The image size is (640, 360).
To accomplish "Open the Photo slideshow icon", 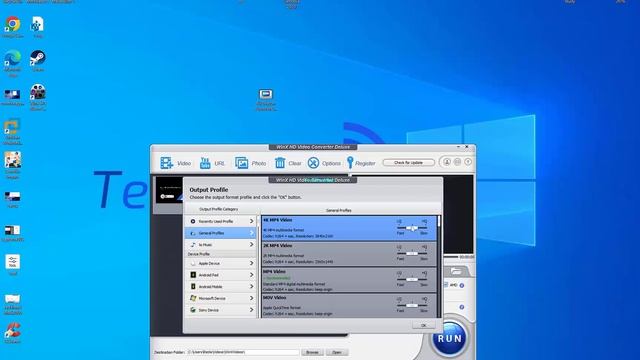I will coord(241,163).
